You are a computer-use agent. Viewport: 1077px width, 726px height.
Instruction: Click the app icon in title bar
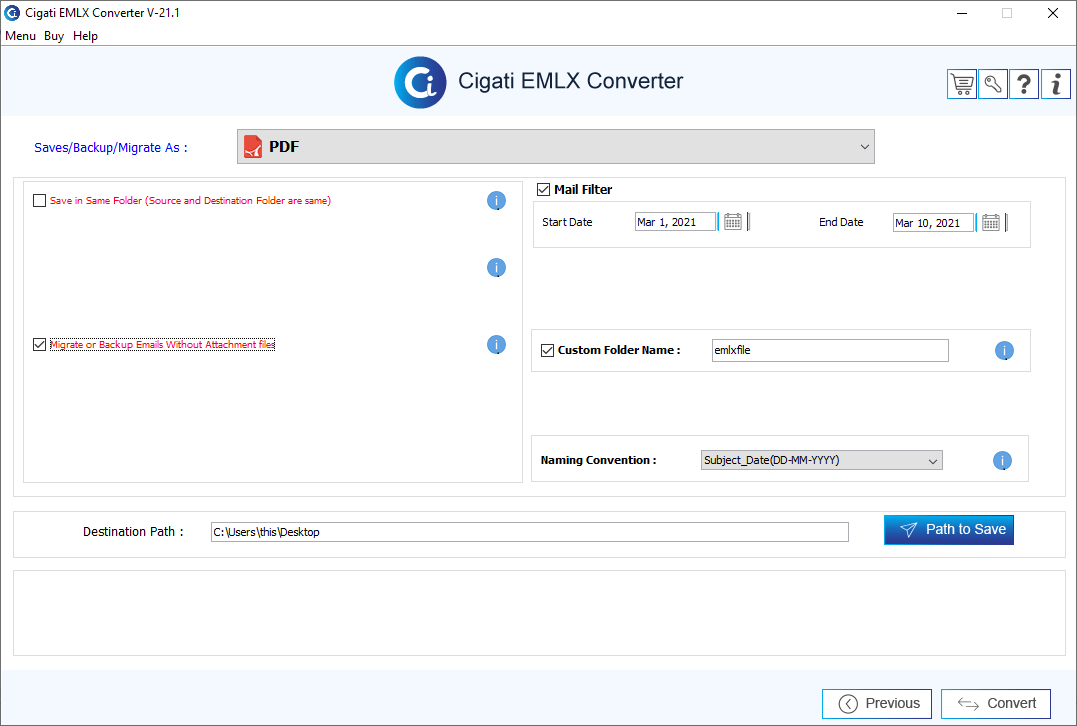[12, 12]
